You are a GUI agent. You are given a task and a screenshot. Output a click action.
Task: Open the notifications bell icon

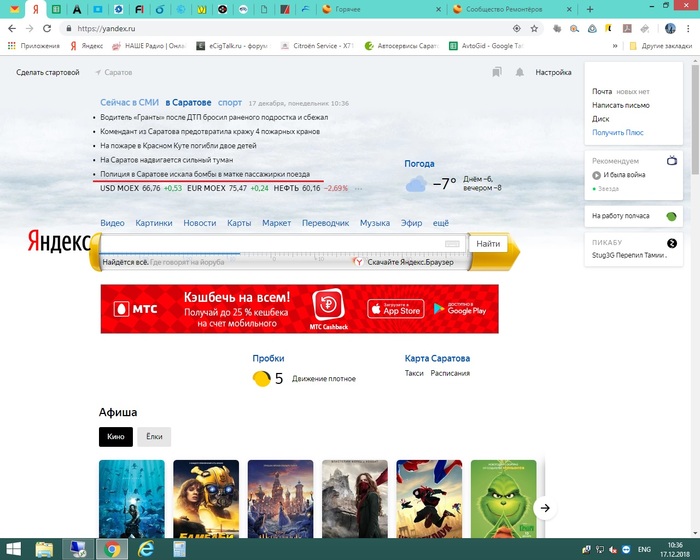(520, 72)
